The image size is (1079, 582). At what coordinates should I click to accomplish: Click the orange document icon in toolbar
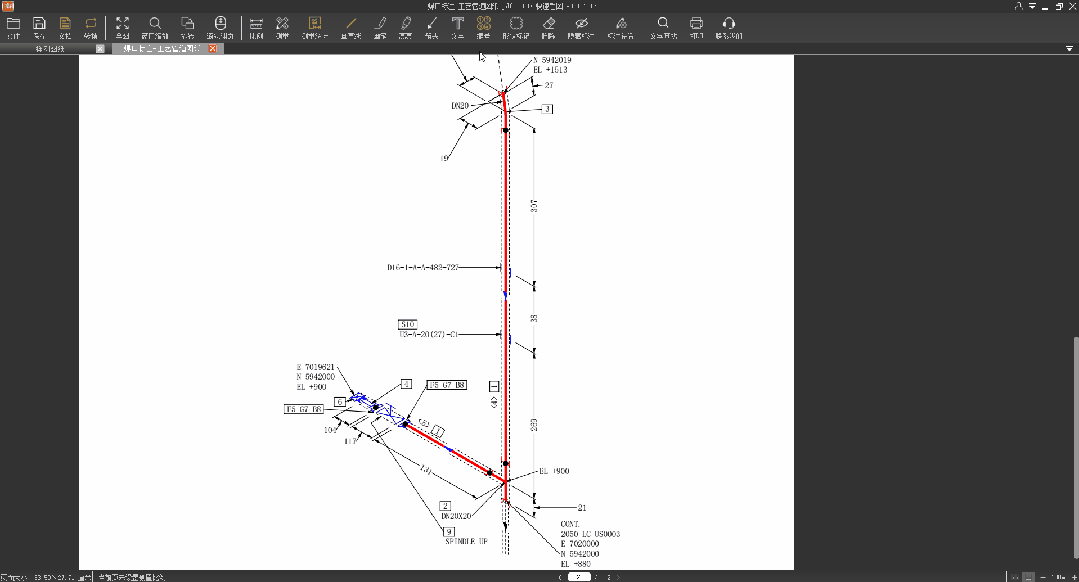pyautogui.click(x=65, y=23)
